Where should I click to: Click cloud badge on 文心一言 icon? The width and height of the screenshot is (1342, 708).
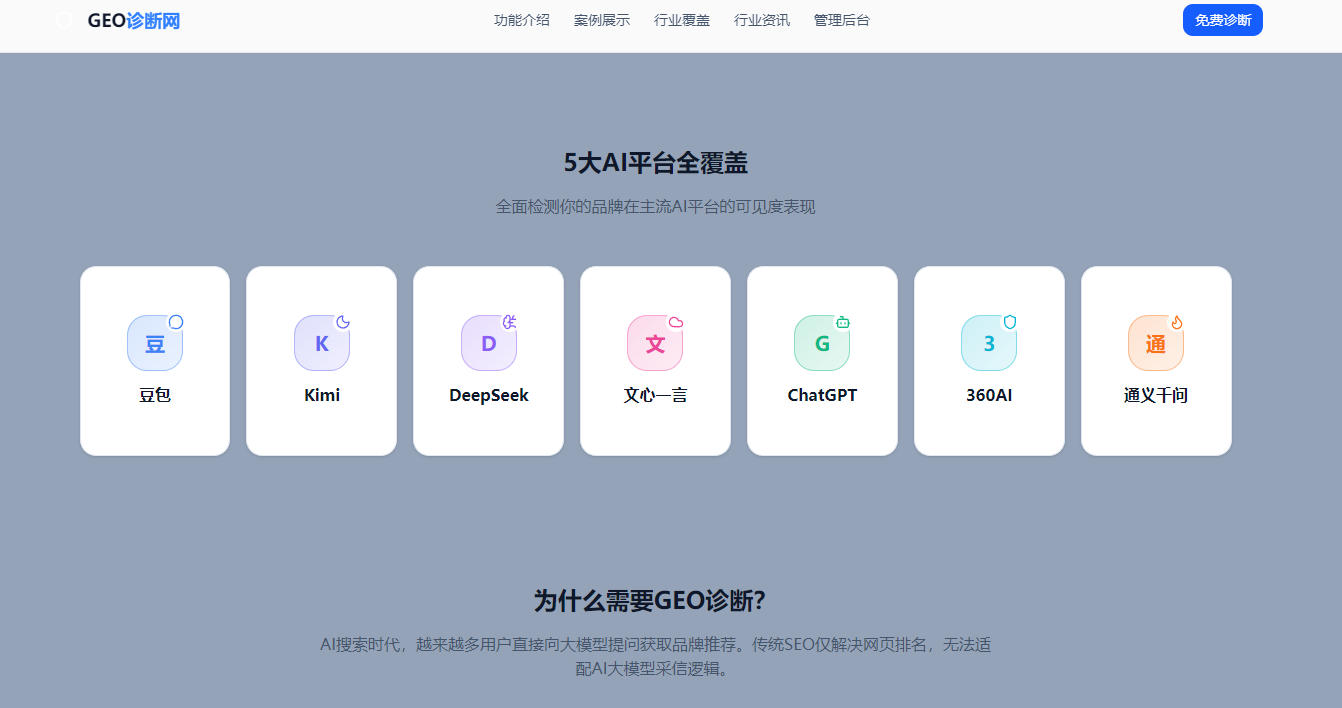tap(676, 322)
